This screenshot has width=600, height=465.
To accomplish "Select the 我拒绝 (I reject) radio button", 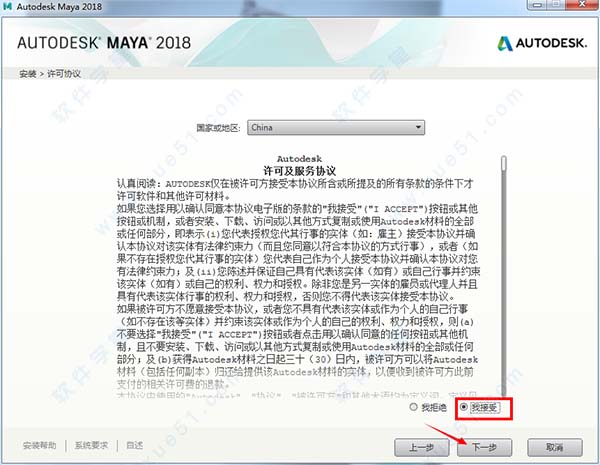I will coord(413,407).
